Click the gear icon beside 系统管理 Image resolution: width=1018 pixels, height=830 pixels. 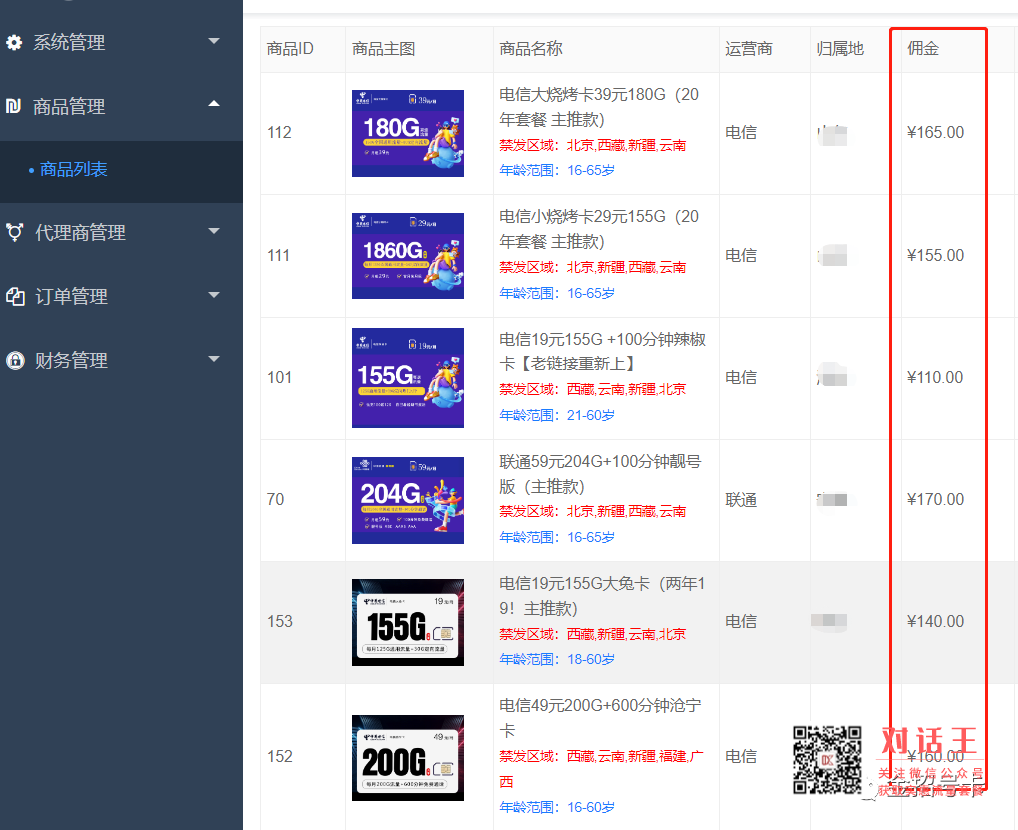point(14,42)
